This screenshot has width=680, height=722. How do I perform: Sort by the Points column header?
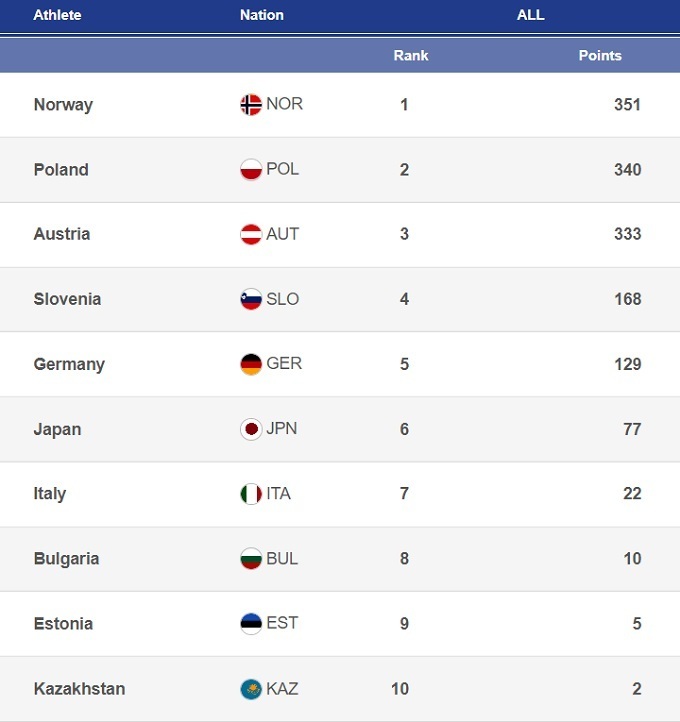click(600, 56)
